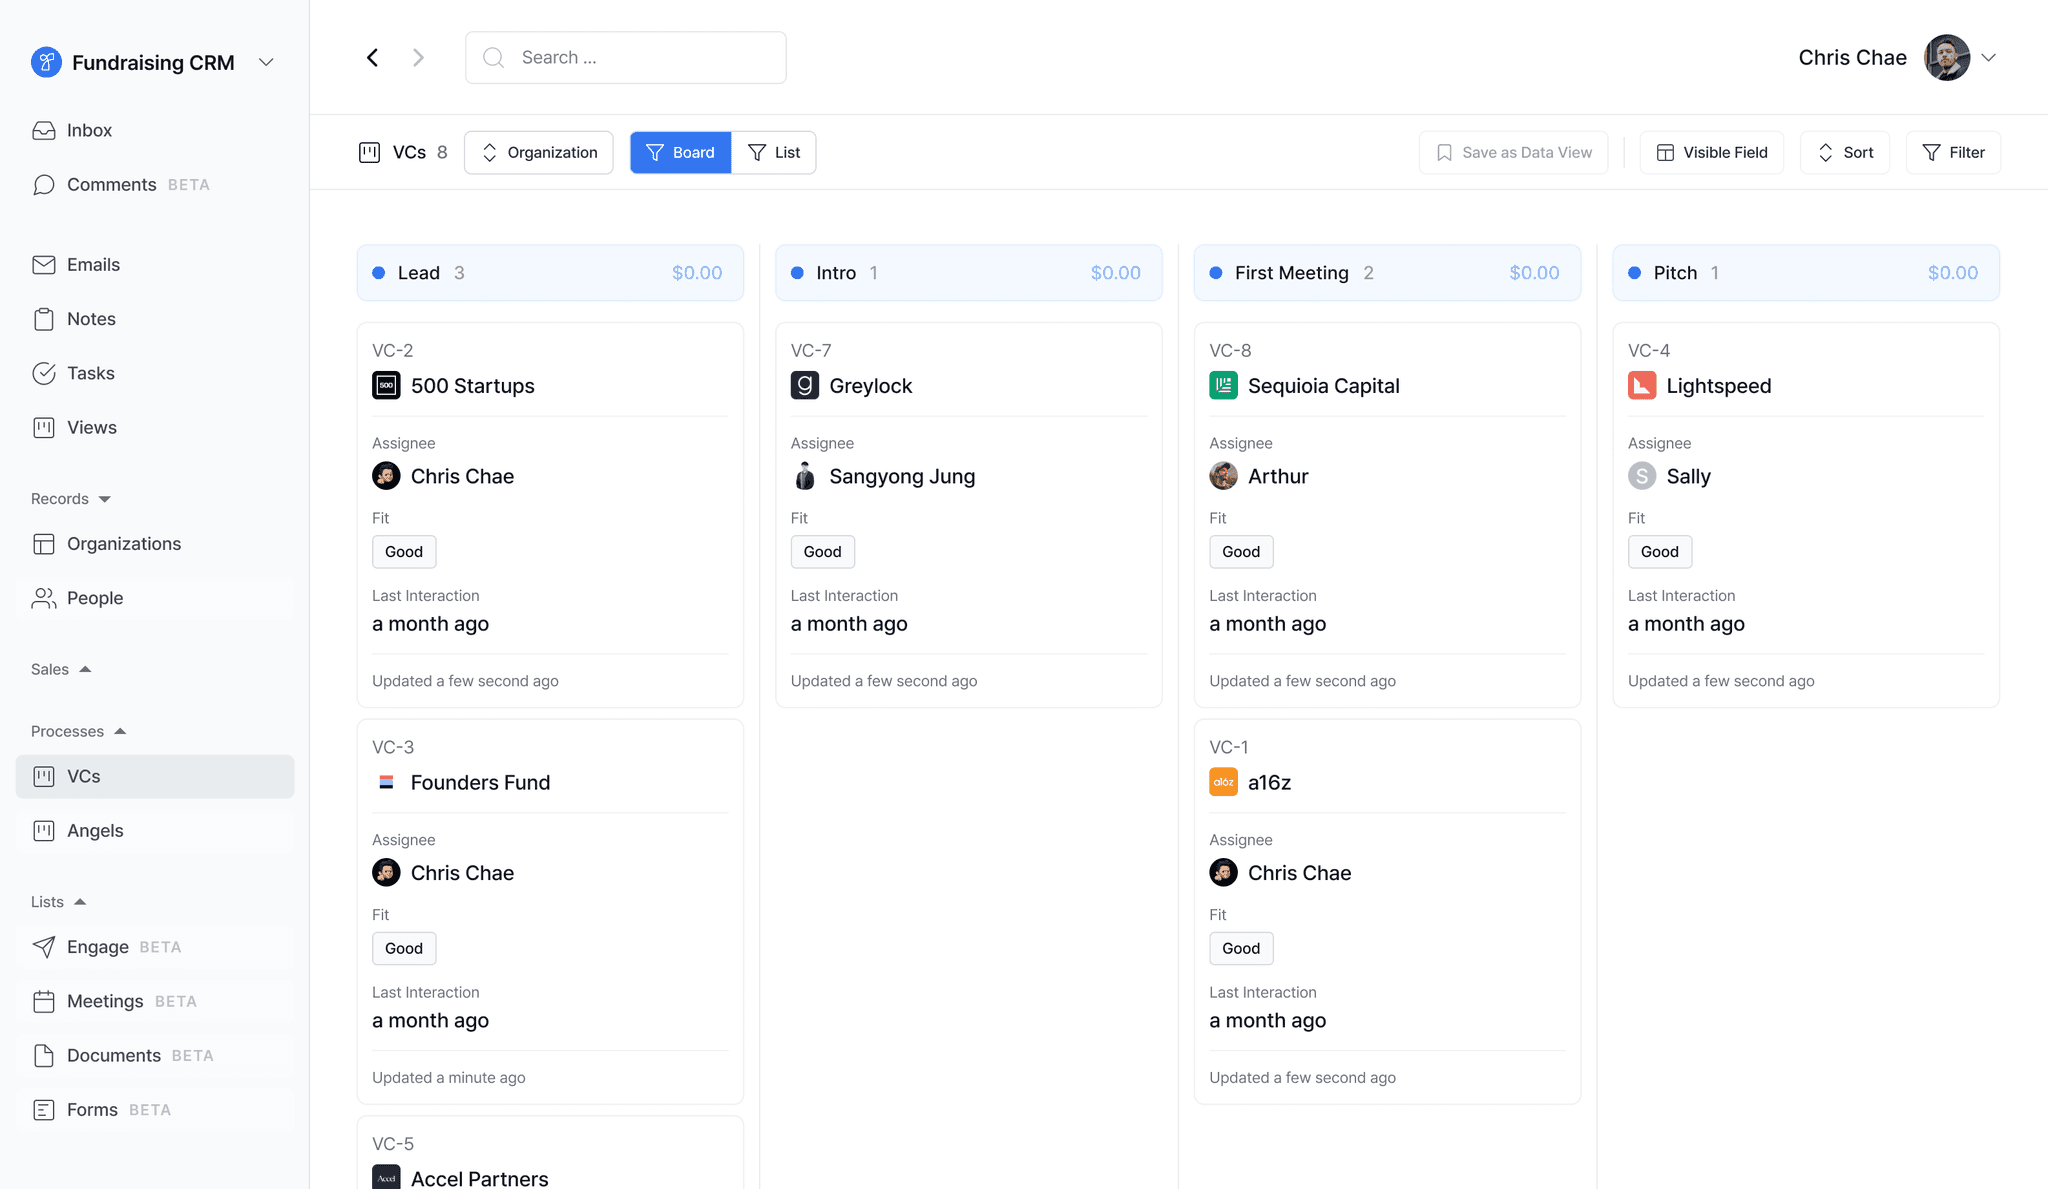Open the Greylock card title
The image size is (2048, 1189).
click(871, 386)
